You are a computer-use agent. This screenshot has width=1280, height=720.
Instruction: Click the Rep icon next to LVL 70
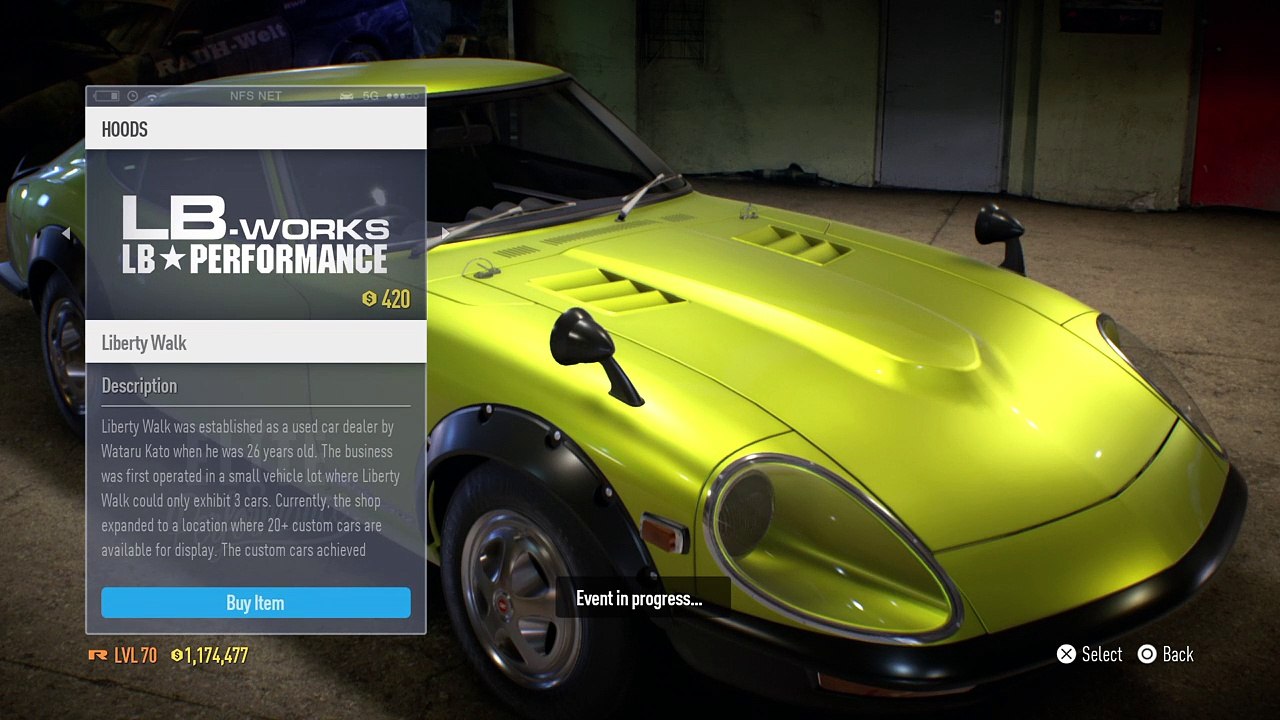(x=98, y=655)
